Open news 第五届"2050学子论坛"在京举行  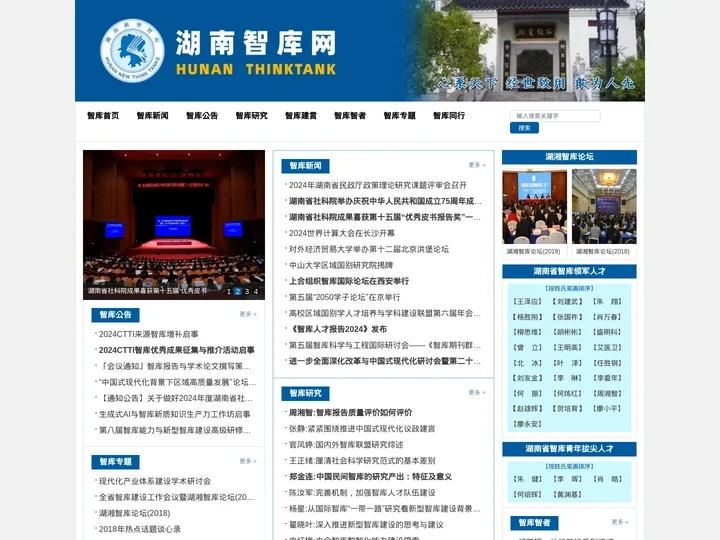pyautogui.click(x=344, y=297)
